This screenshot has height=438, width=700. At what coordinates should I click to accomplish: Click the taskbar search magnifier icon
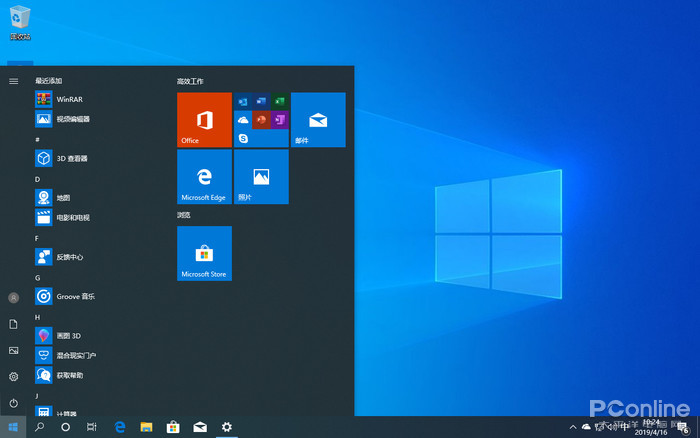coord(40,427)
